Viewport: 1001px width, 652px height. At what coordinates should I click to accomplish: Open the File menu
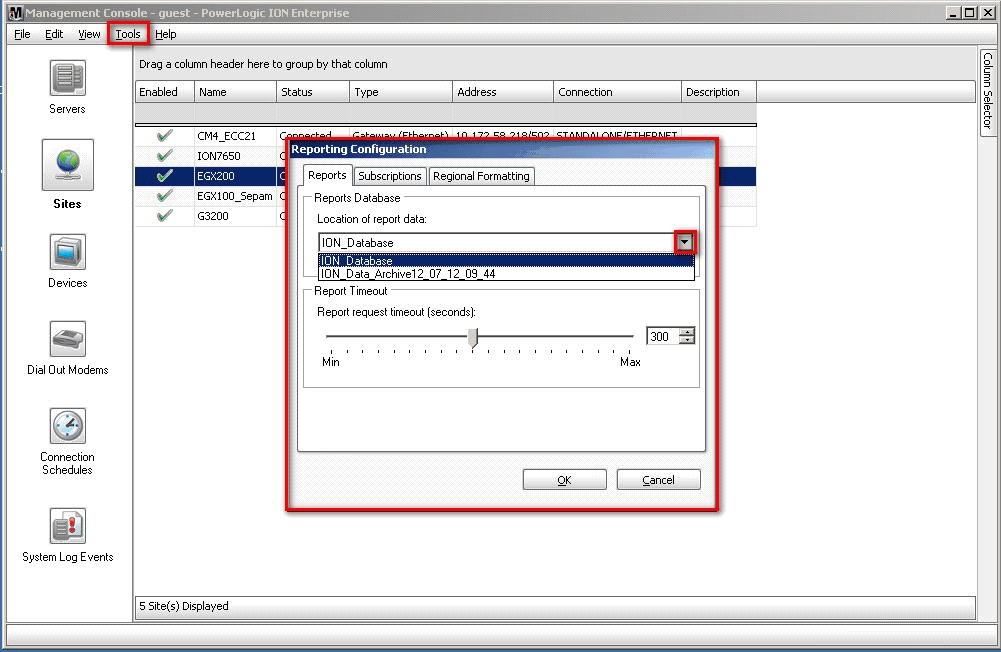coord(22,34)
